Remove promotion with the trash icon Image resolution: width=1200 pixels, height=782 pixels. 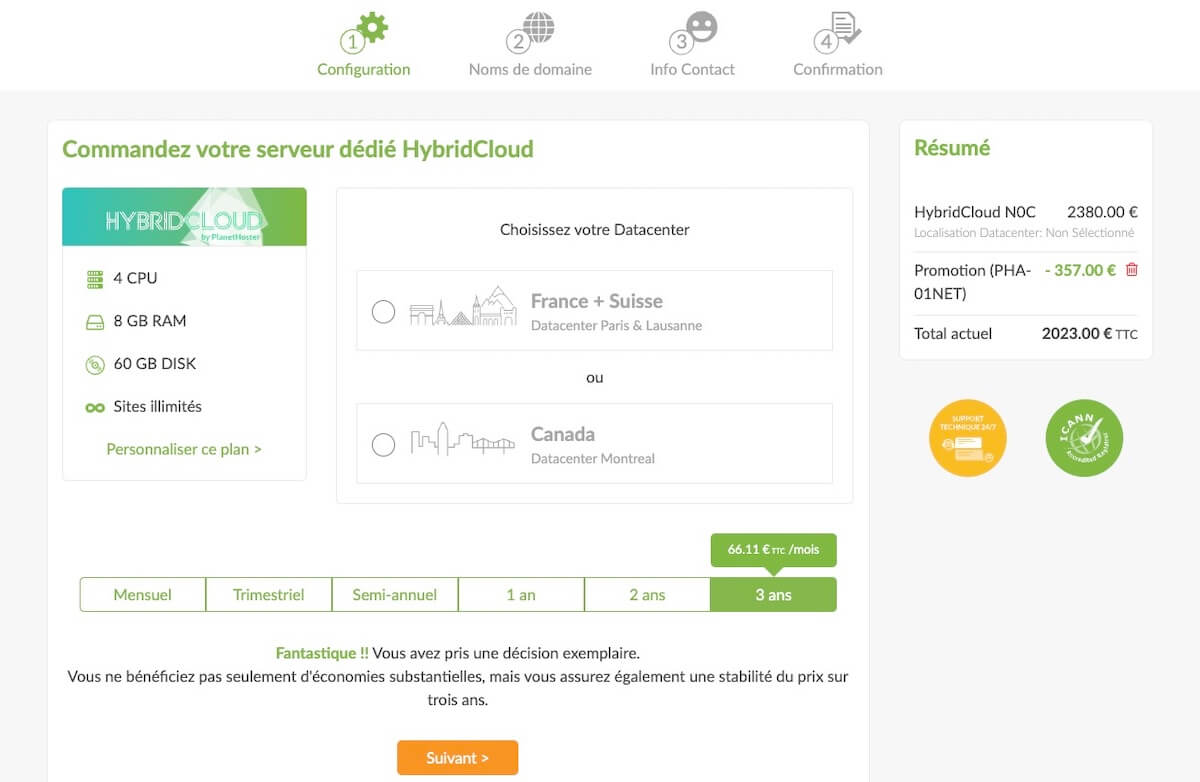[x=1132, y=270]
